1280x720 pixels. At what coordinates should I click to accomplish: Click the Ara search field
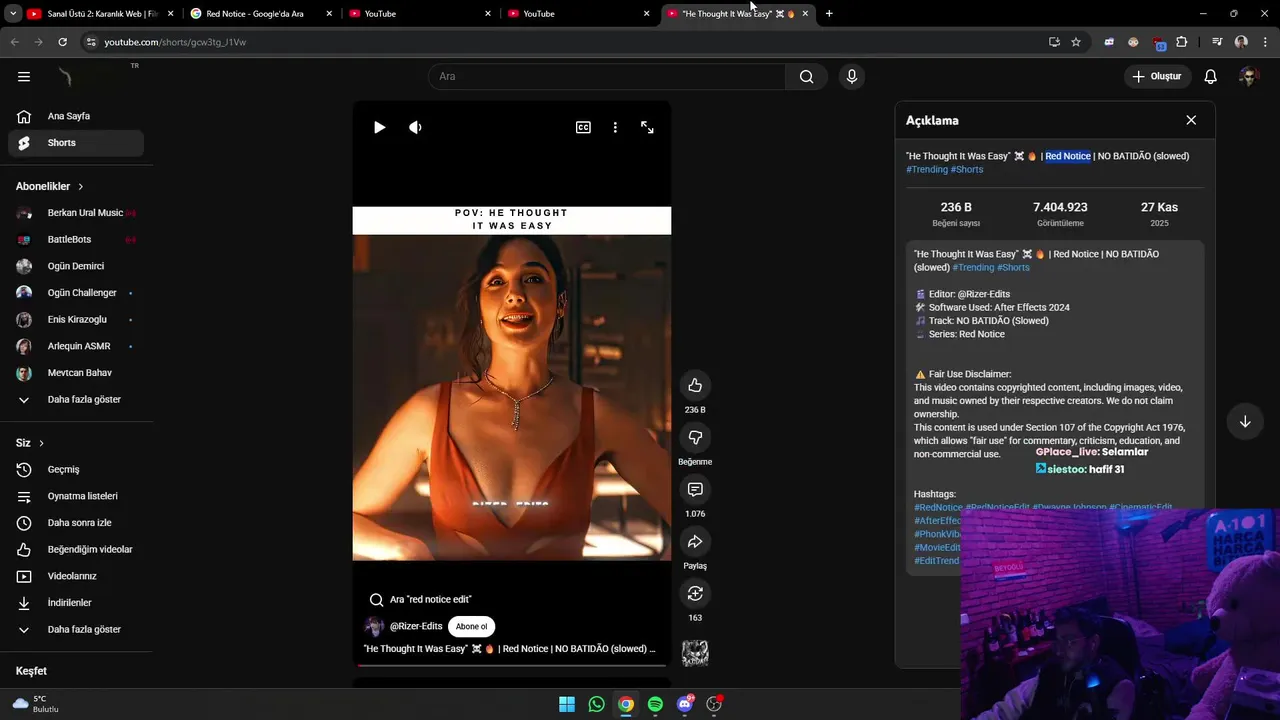[x=607, y=76]
